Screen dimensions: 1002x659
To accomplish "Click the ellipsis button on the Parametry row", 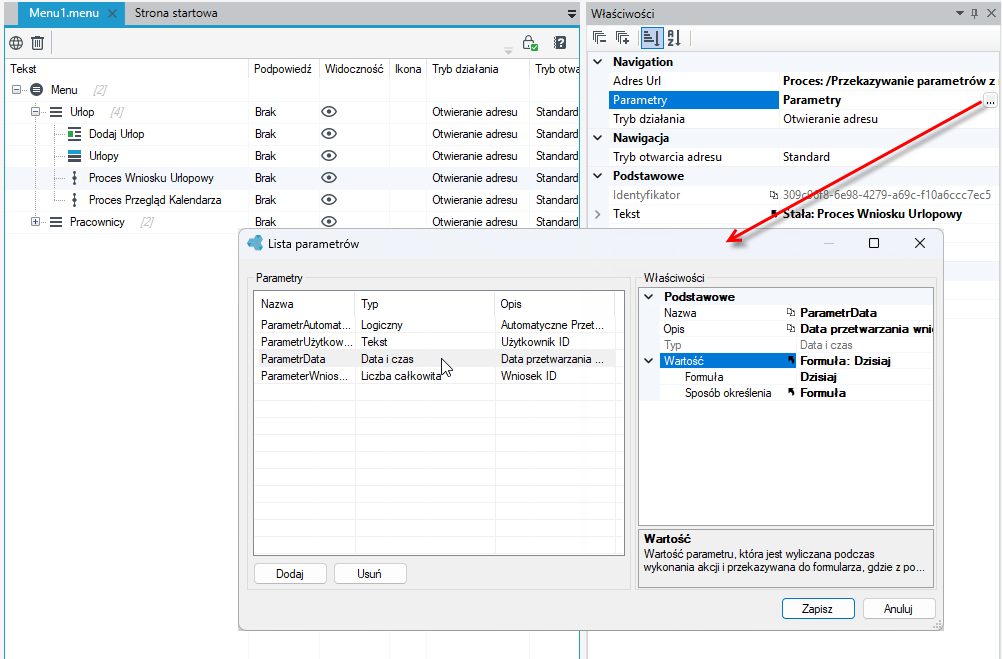I will (x=990, y=100).
